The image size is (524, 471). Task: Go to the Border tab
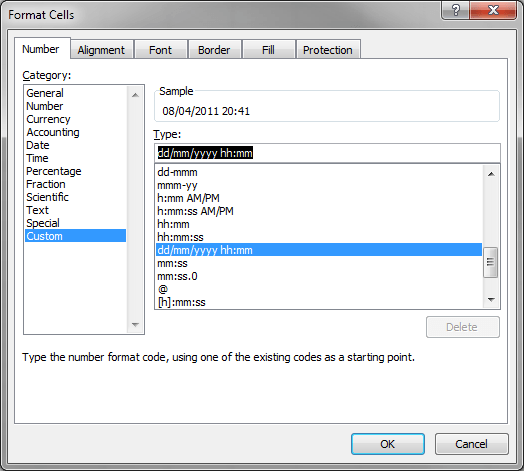tap(214, 50)
